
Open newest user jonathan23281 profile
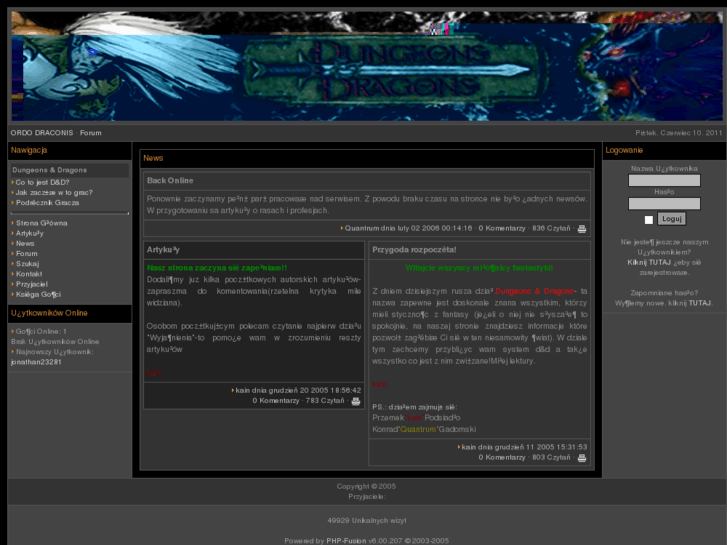click(x=36, y=362)
